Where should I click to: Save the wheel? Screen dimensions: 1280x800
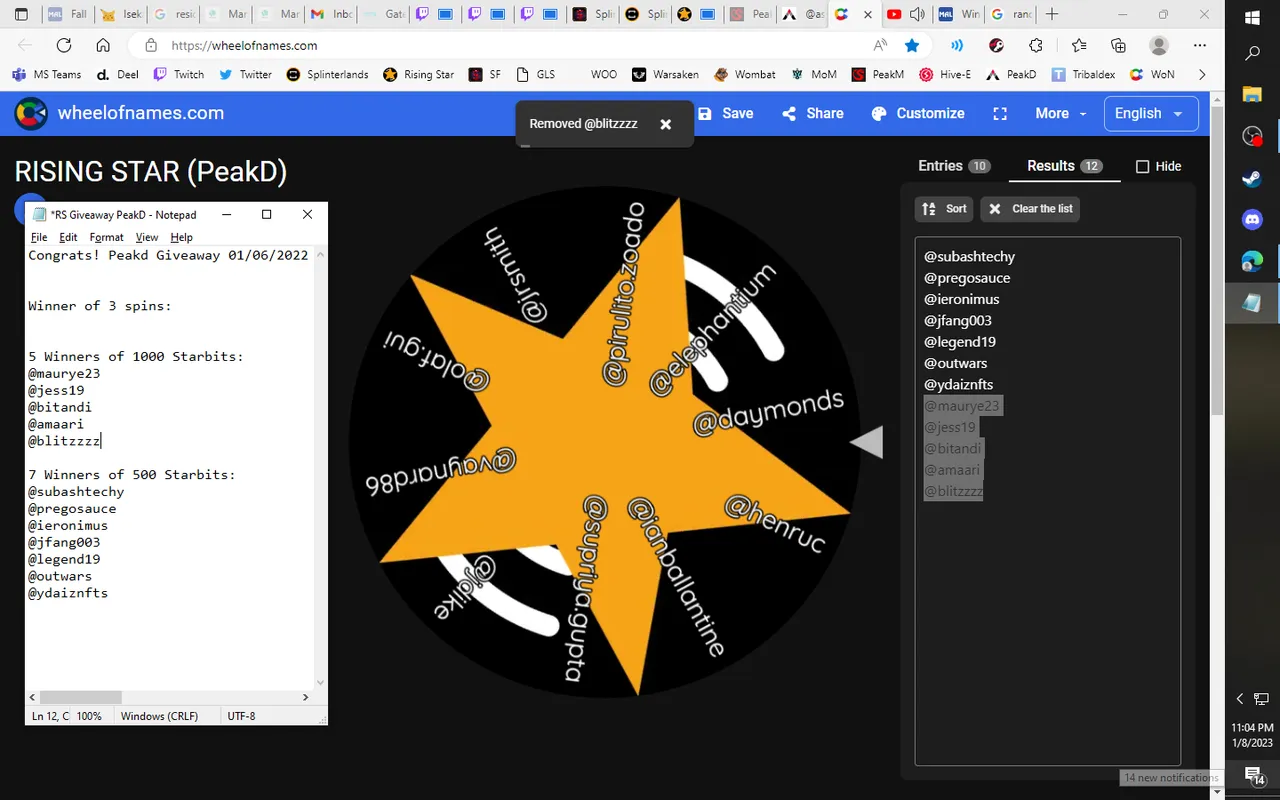click(726, 113)
